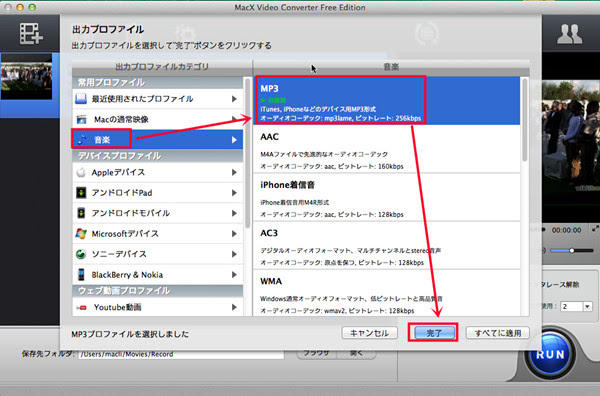This screenshot has width=600, height=396.
Task: Click the ブラウザ browse folder button
Action: coord(316,354)
